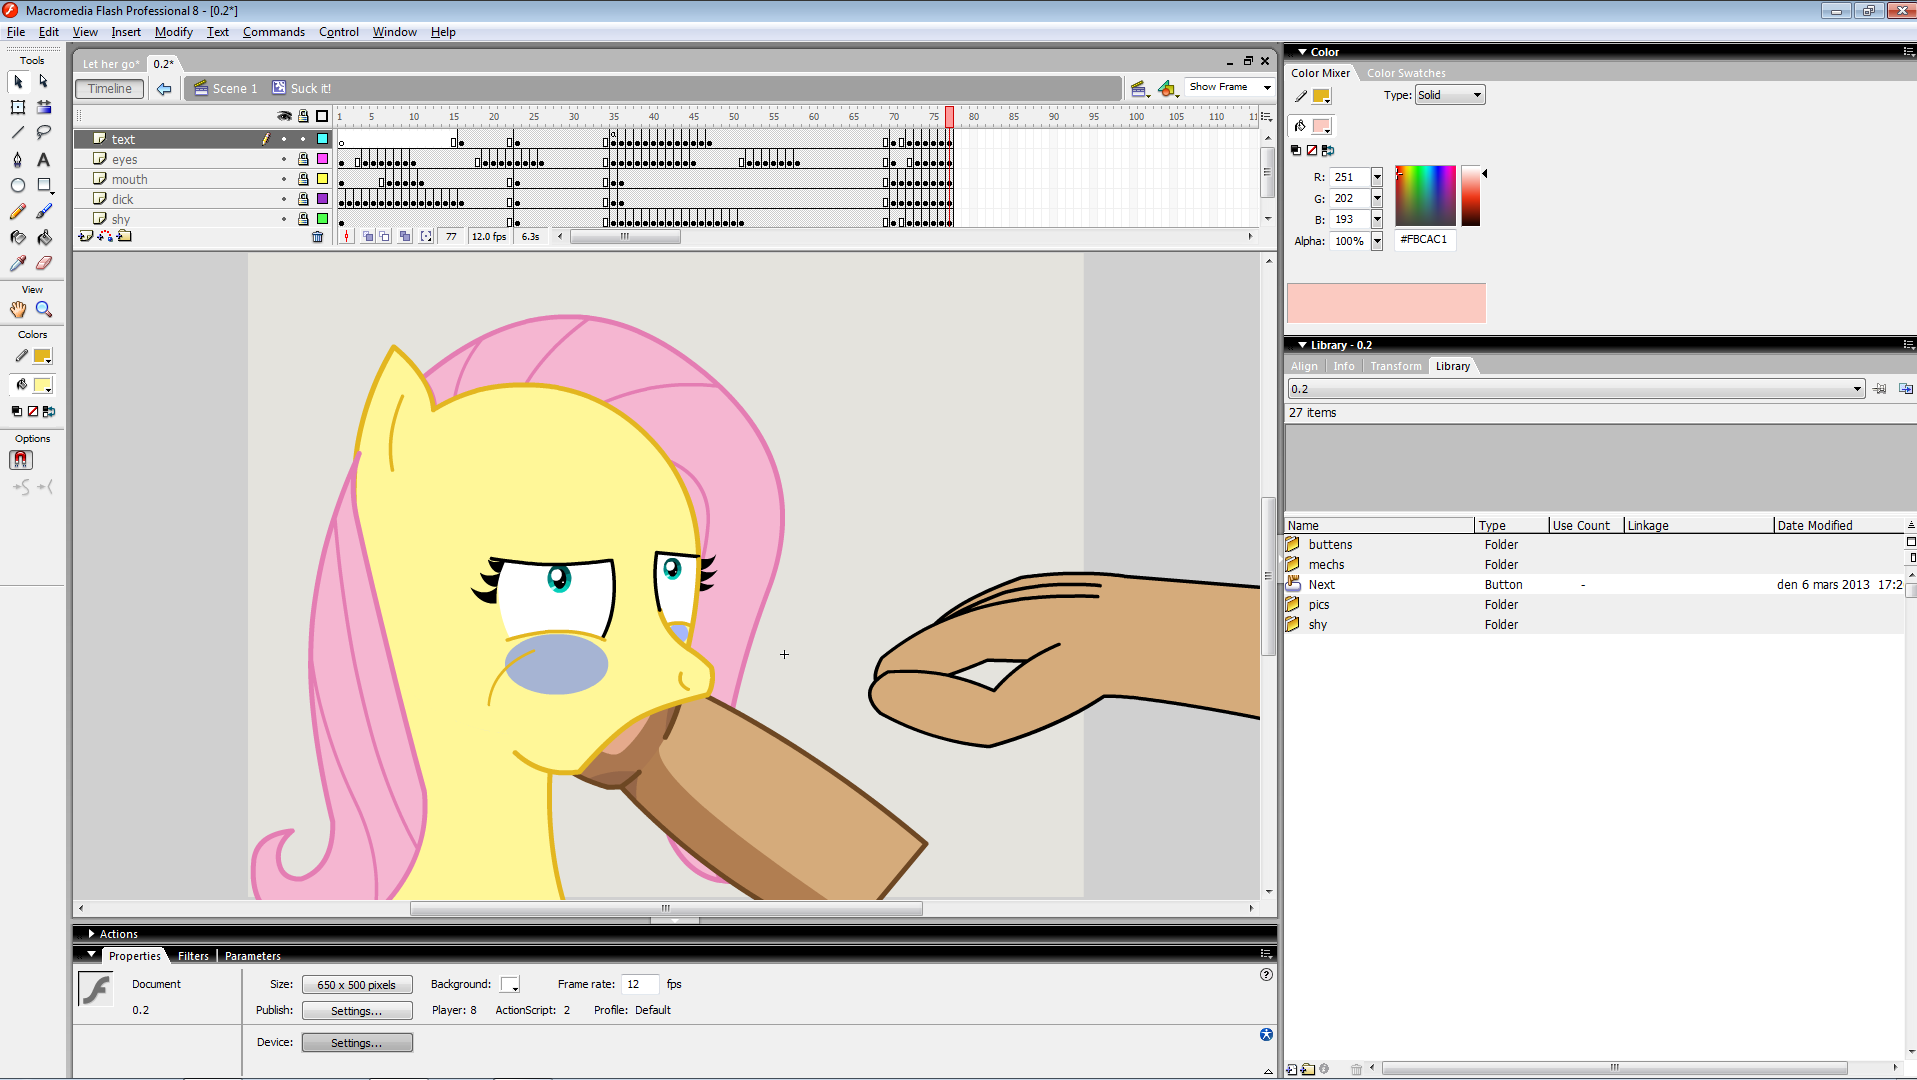Click Insert Layer Folder icon
1917x1080 pixels.
124,237
